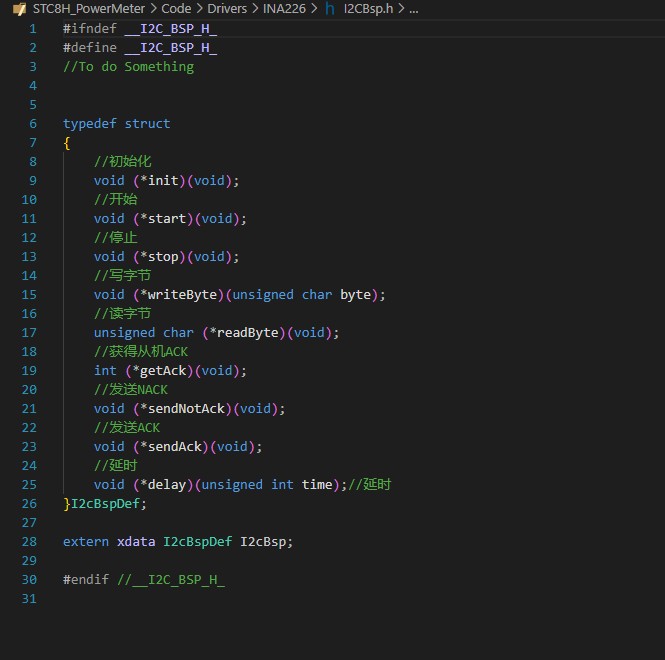Click the 'readByte' identifier
Image resolution: width=665 pixels, height=660 pixels.
[248, 333]
